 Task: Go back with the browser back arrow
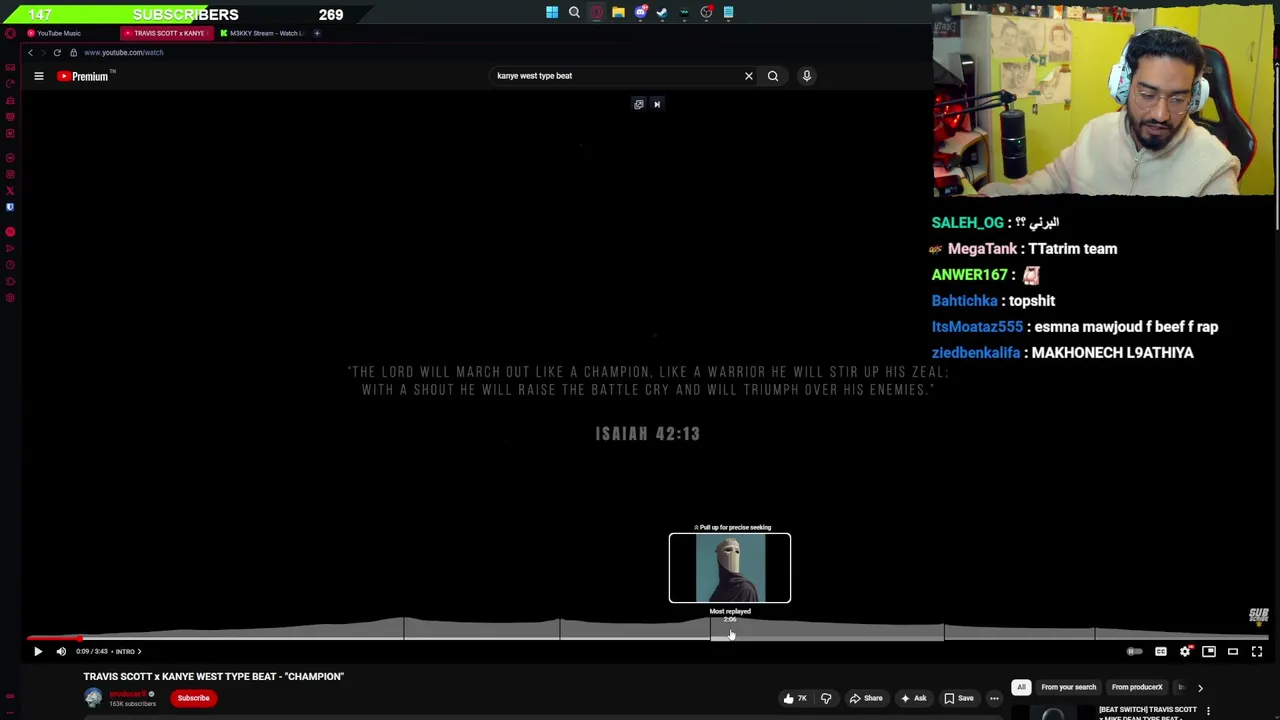pos(30,52)
